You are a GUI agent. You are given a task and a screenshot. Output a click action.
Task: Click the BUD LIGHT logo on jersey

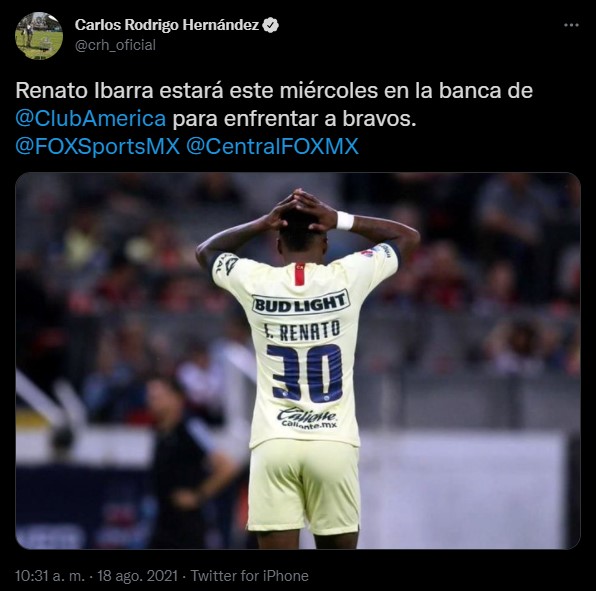click(300, 303)
